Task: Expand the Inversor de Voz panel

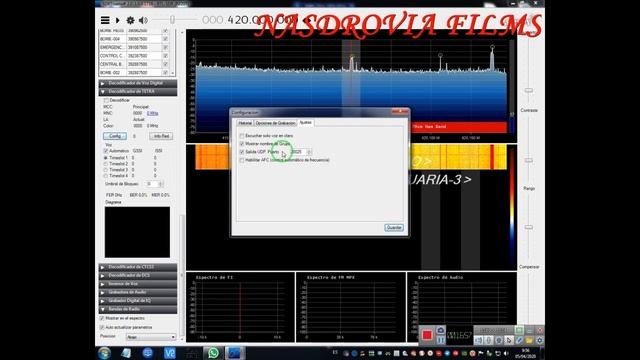Action: [x=138, y=284]
